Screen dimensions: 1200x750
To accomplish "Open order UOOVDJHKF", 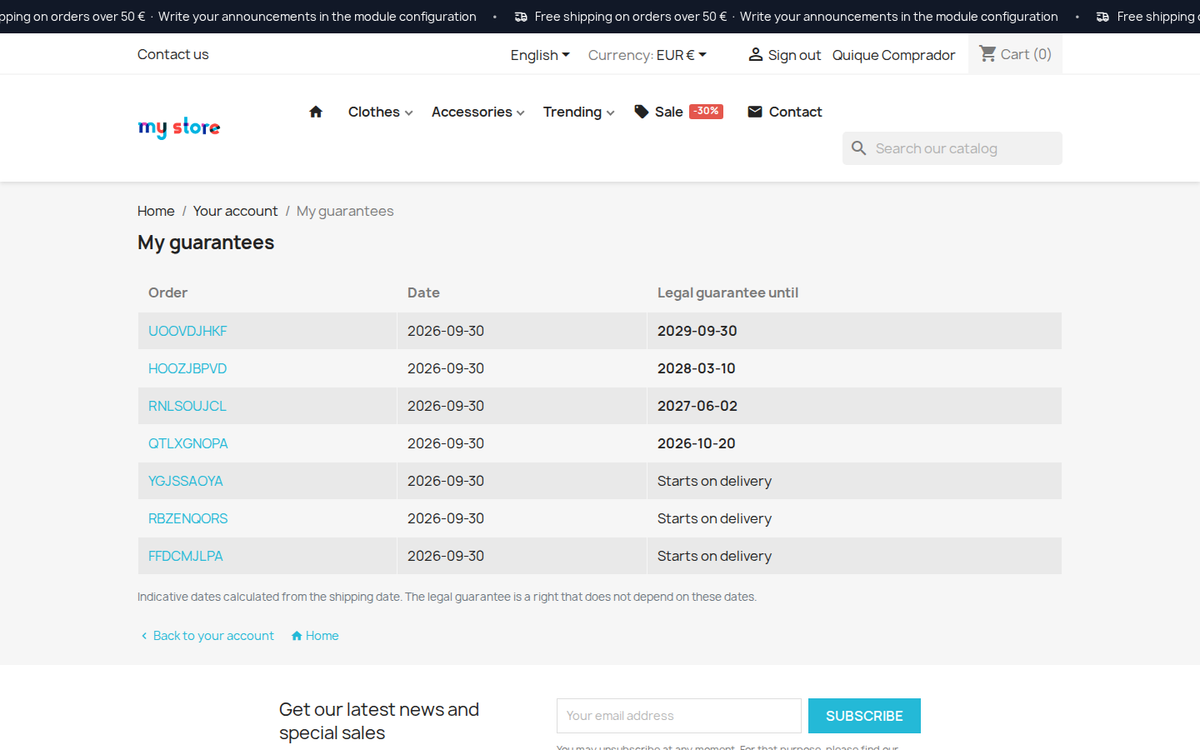I will [188, 331].
